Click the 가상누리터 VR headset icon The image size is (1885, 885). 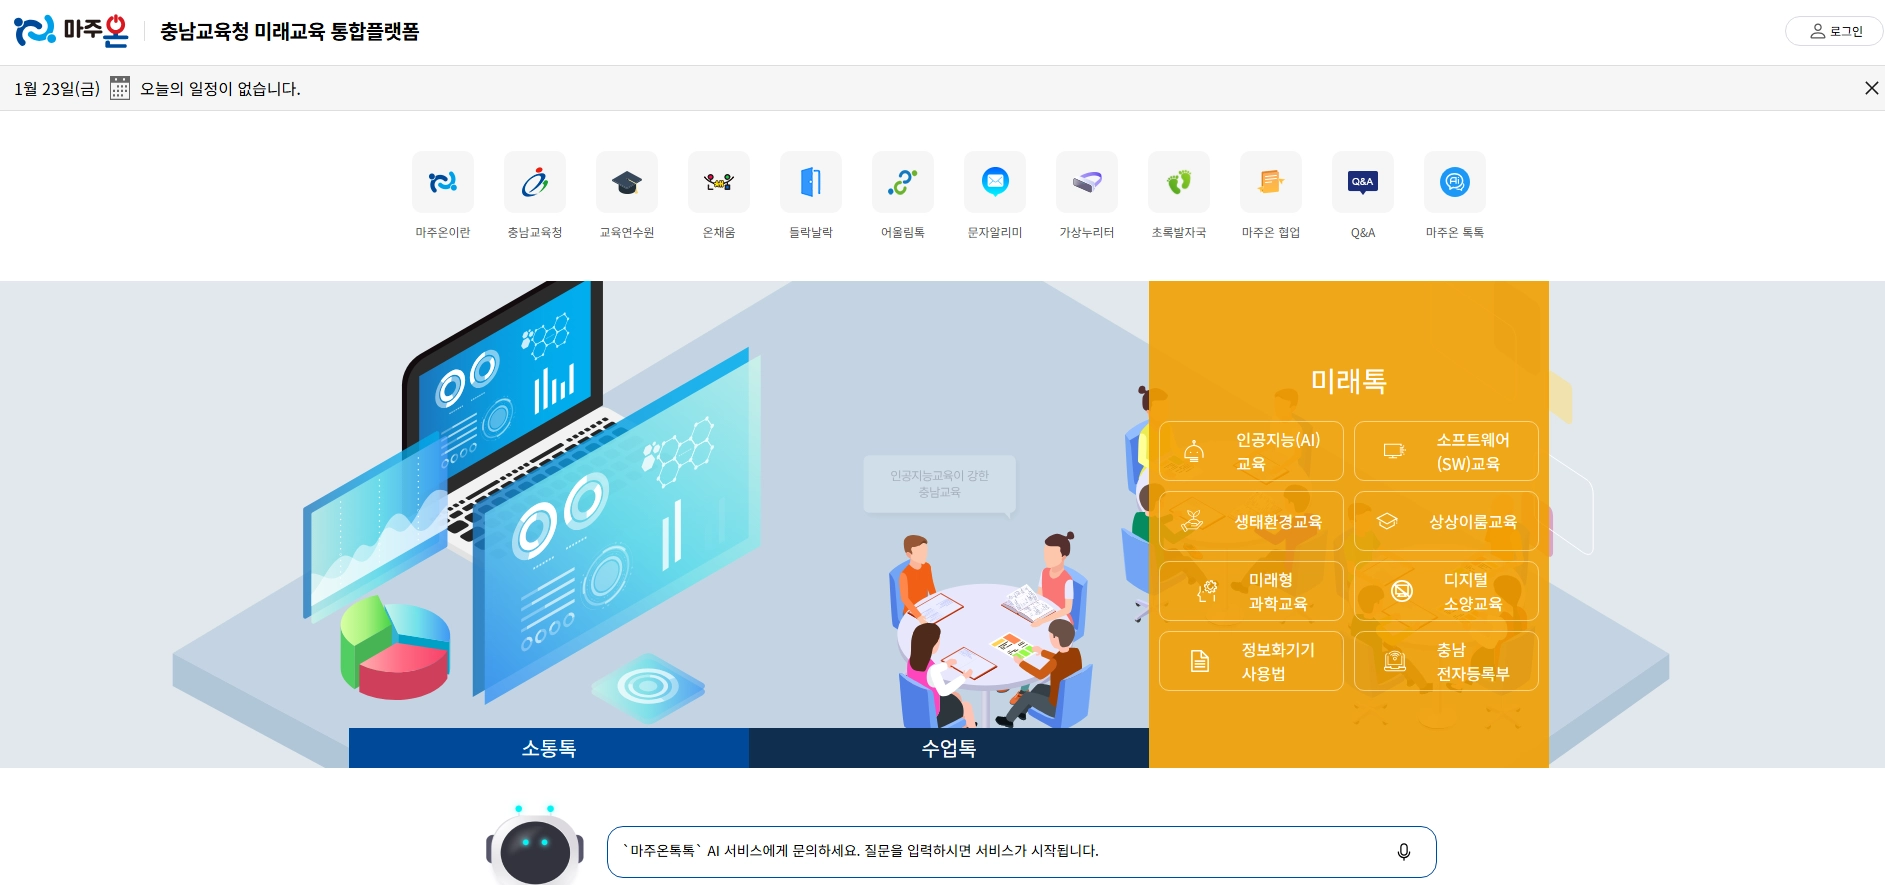tap(1087, 182)
